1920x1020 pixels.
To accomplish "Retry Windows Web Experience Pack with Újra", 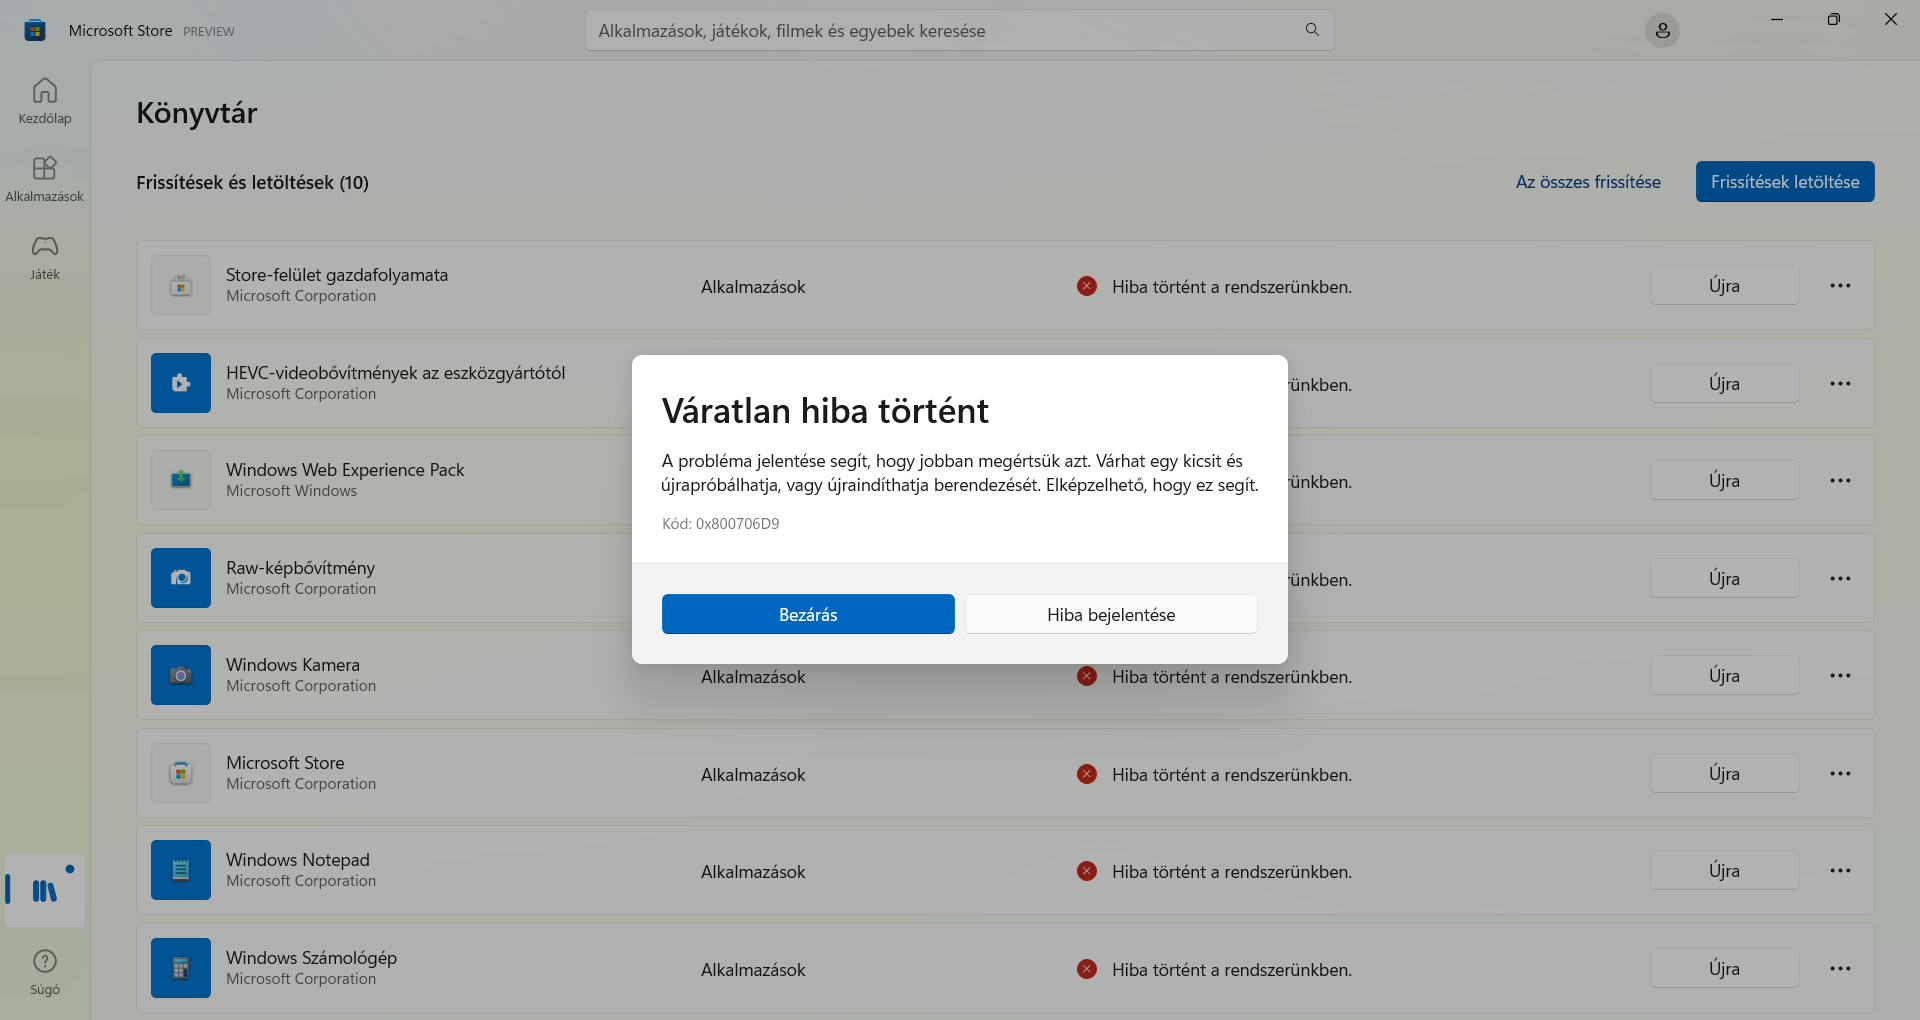I will click(1724, 480).
